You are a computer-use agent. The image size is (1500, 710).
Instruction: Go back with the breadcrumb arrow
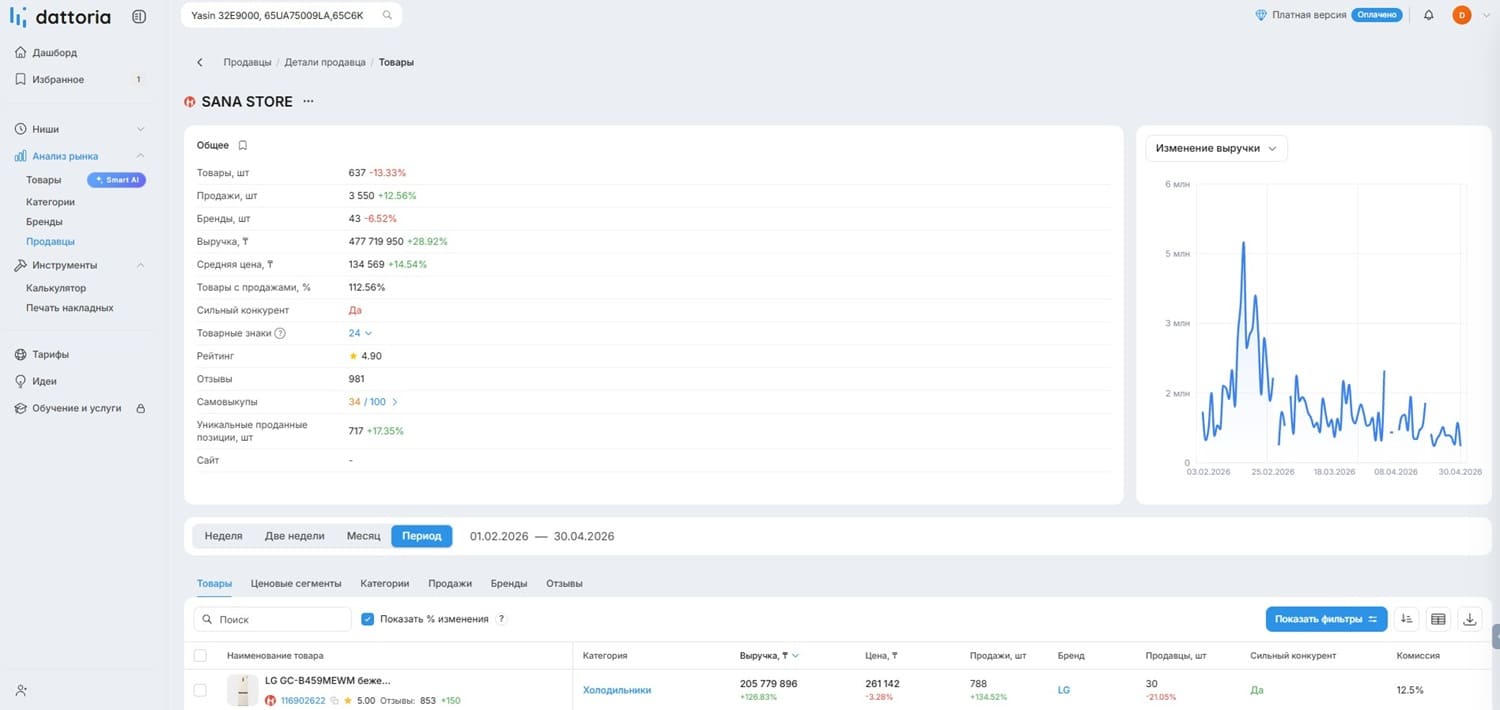(x=200, y=62)
